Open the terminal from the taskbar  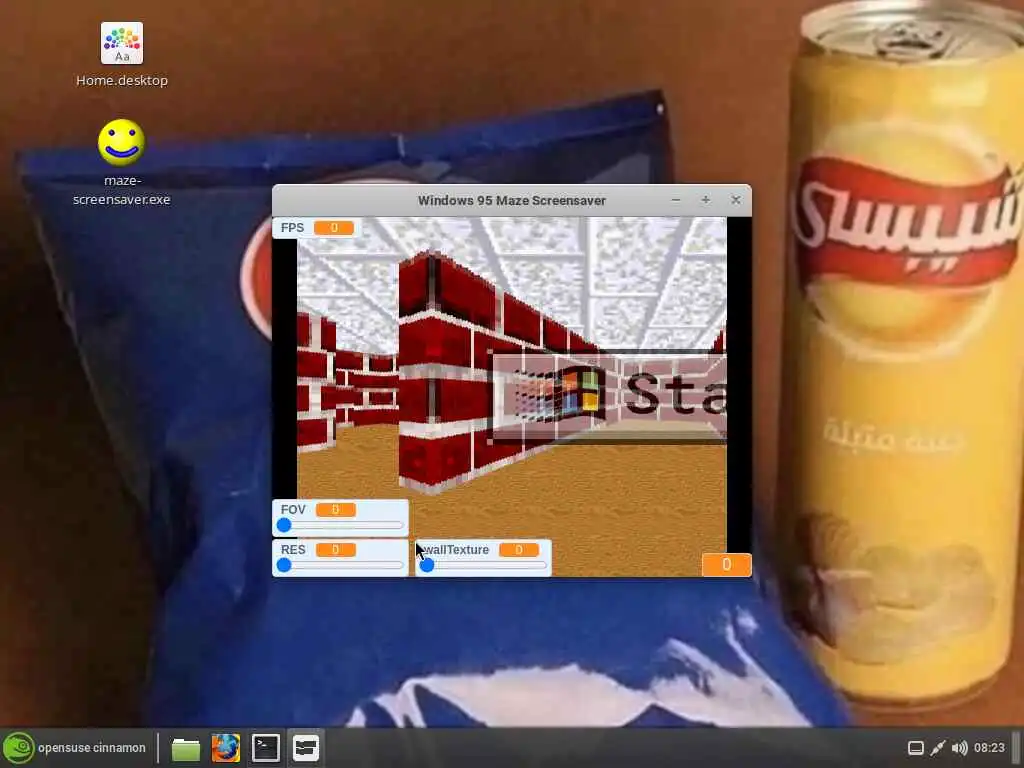[x=266, y=748]
